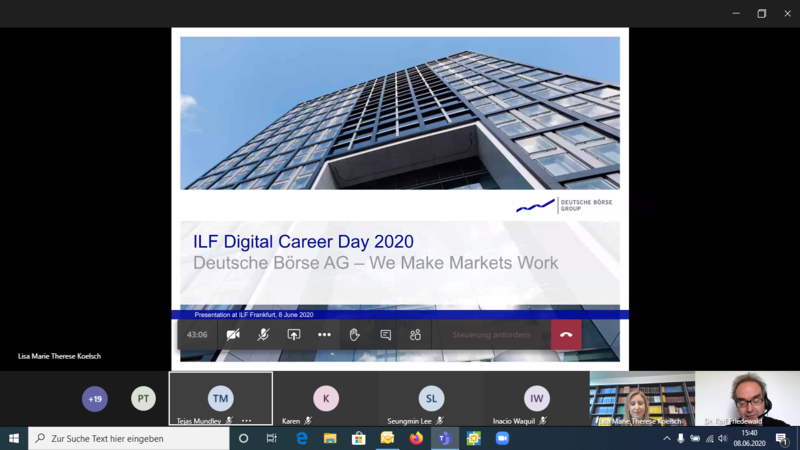
Task: Hang up the call with red button
Action: click(566, 335)
